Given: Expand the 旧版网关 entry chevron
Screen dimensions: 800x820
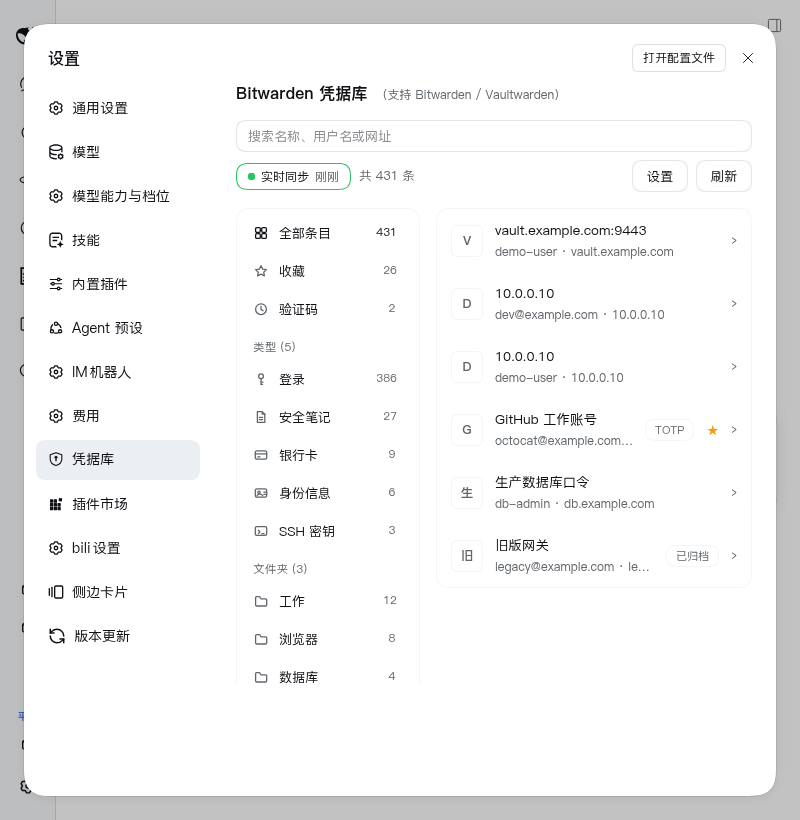Looking at the screenshot, I should 734,555.
